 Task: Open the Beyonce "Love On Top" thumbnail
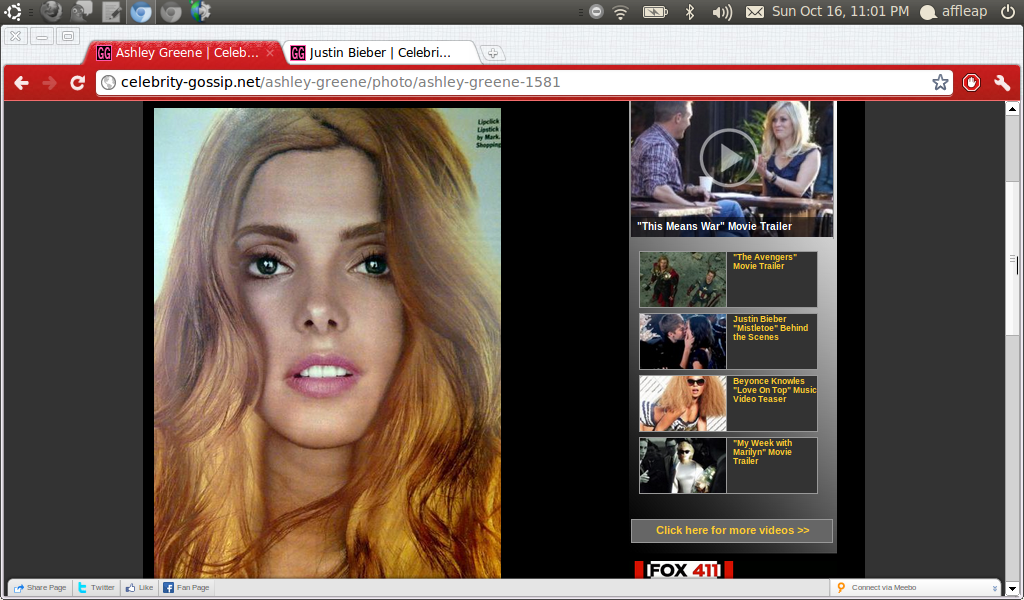[x=682, y=403]
